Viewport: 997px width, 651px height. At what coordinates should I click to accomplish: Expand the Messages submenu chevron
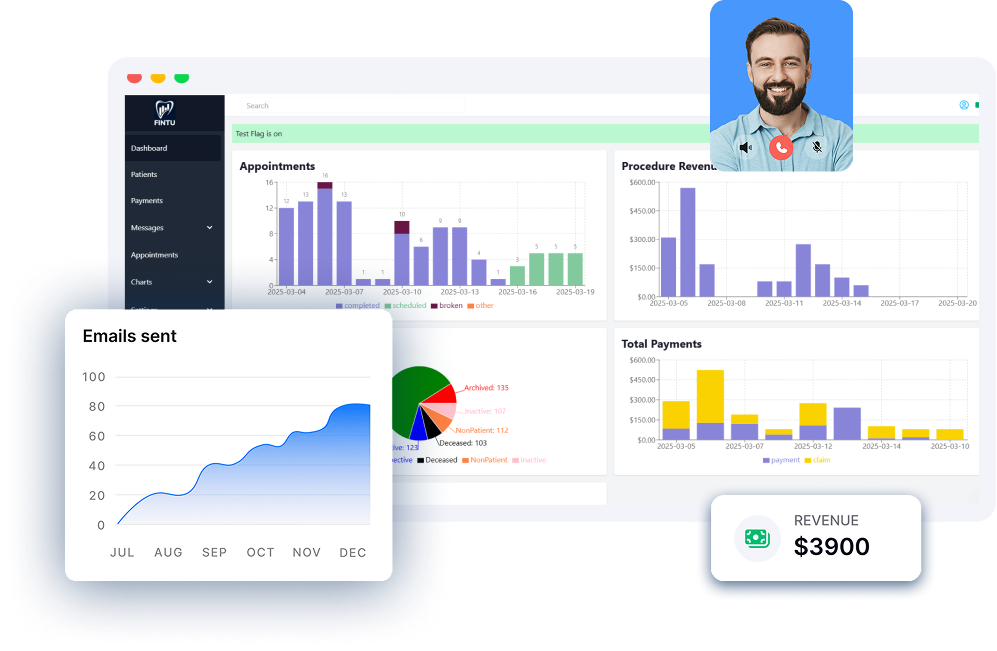coord(210,228)
